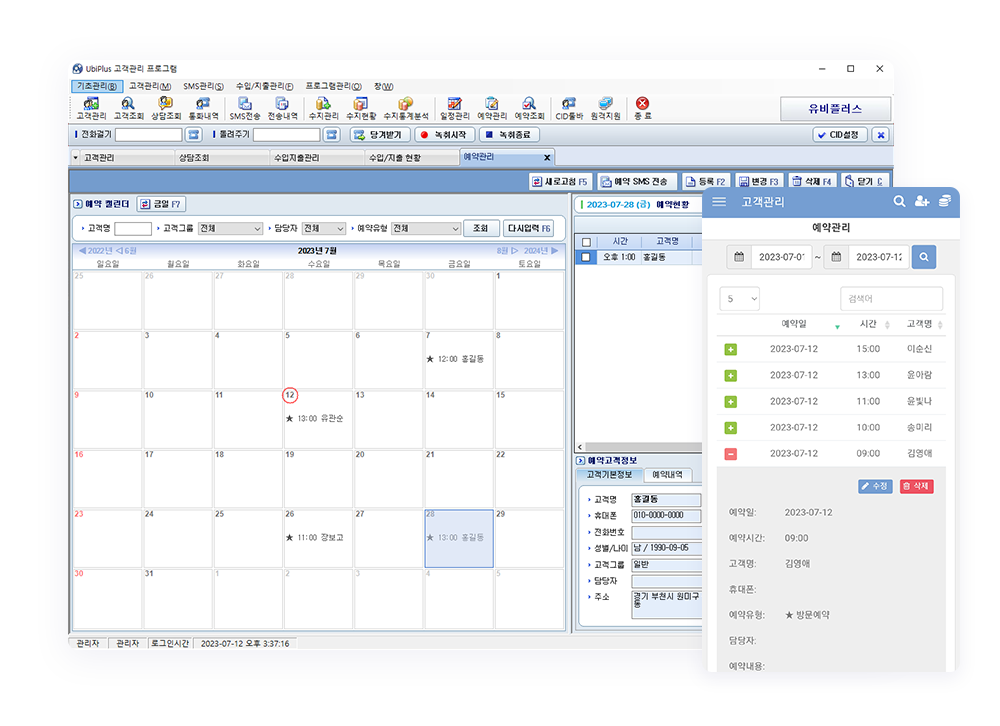The image size is (1000, 726).
Task: Open 수지통계분석 statistics icon
Action: [405, 108]
